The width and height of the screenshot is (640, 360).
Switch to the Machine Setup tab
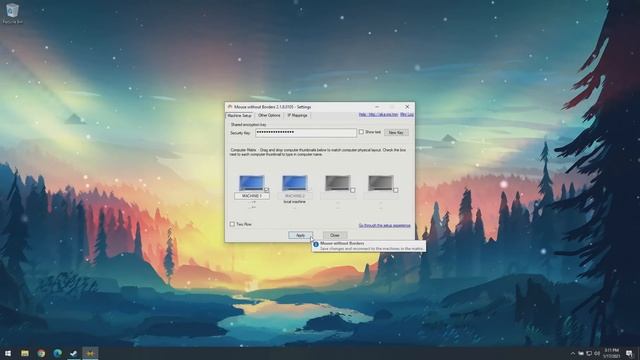click(240, 116)
